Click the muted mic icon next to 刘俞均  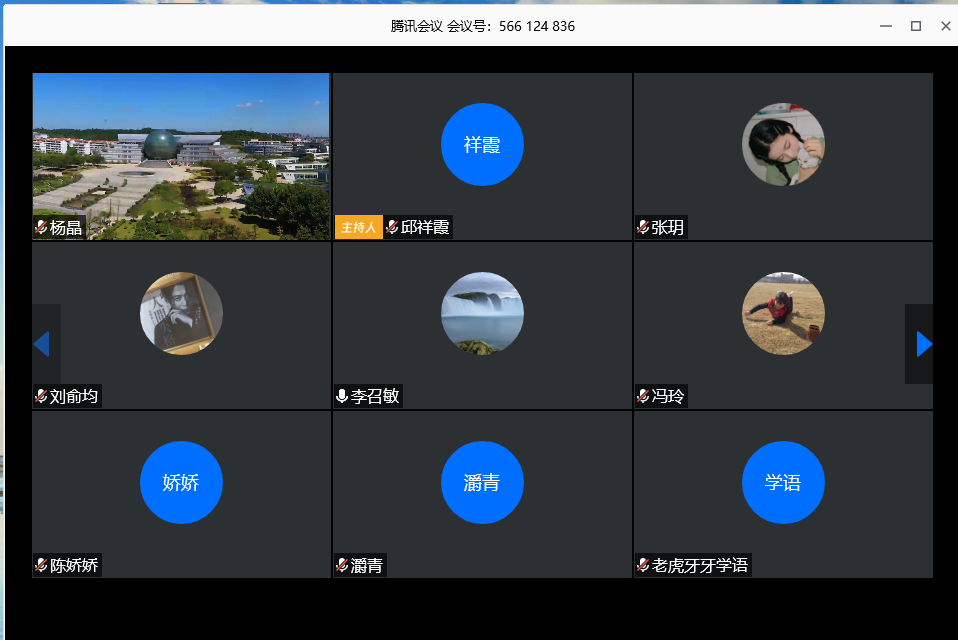point(41,397)
